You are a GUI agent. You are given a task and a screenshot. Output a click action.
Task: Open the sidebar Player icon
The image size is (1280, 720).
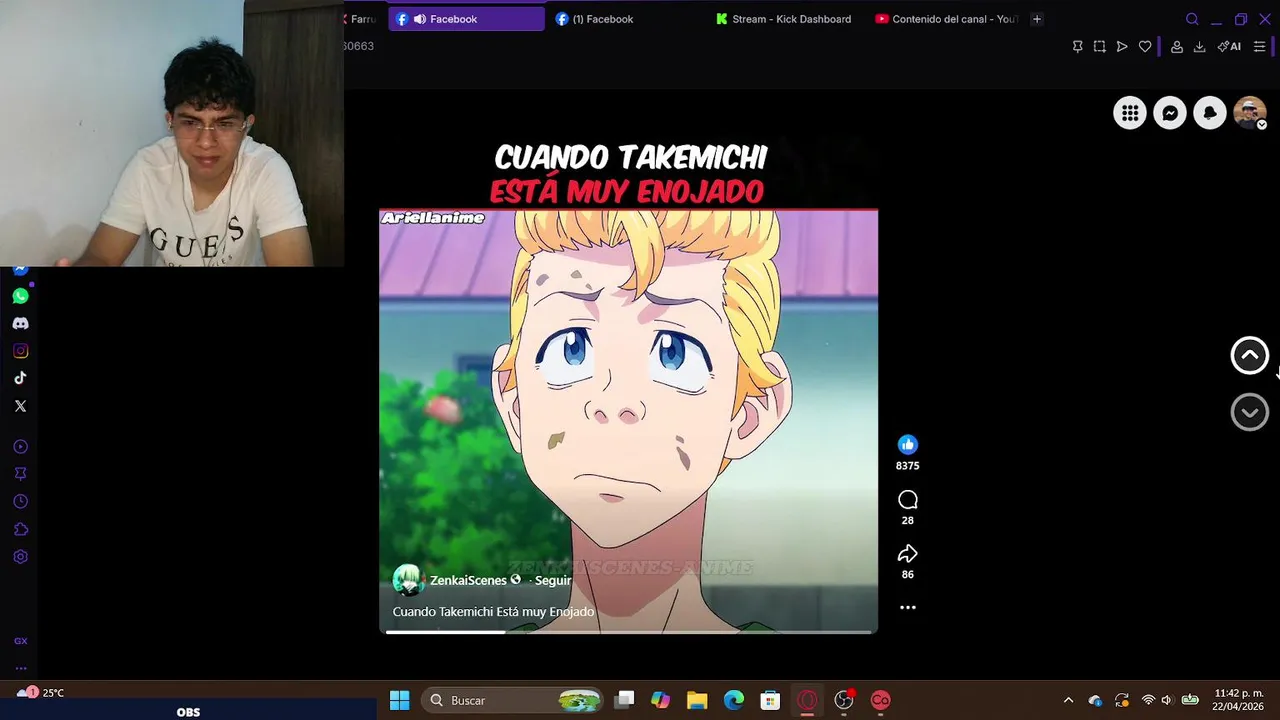20,447
